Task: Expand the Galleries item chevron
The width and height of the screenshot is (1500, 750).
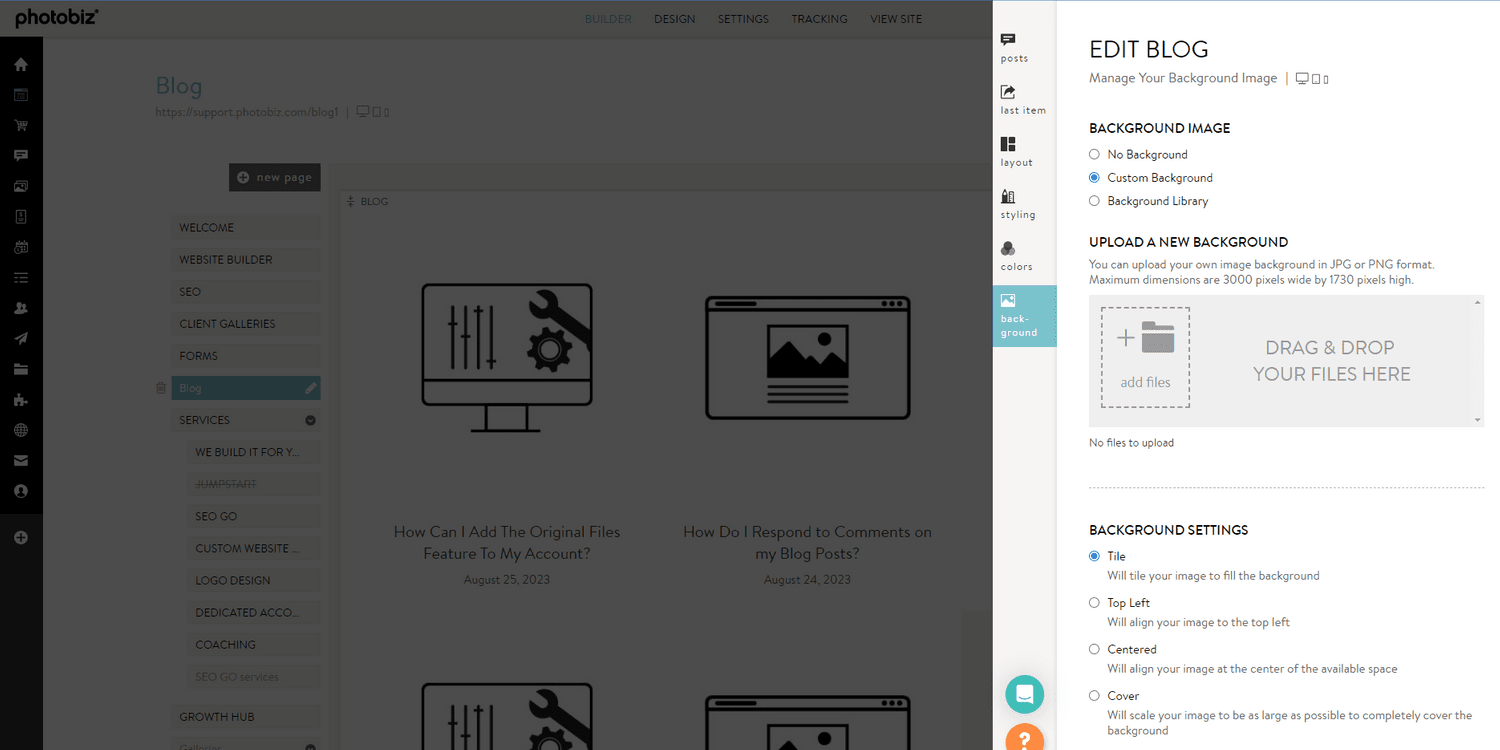Action: pyautogui.click(x=310, y=746)
